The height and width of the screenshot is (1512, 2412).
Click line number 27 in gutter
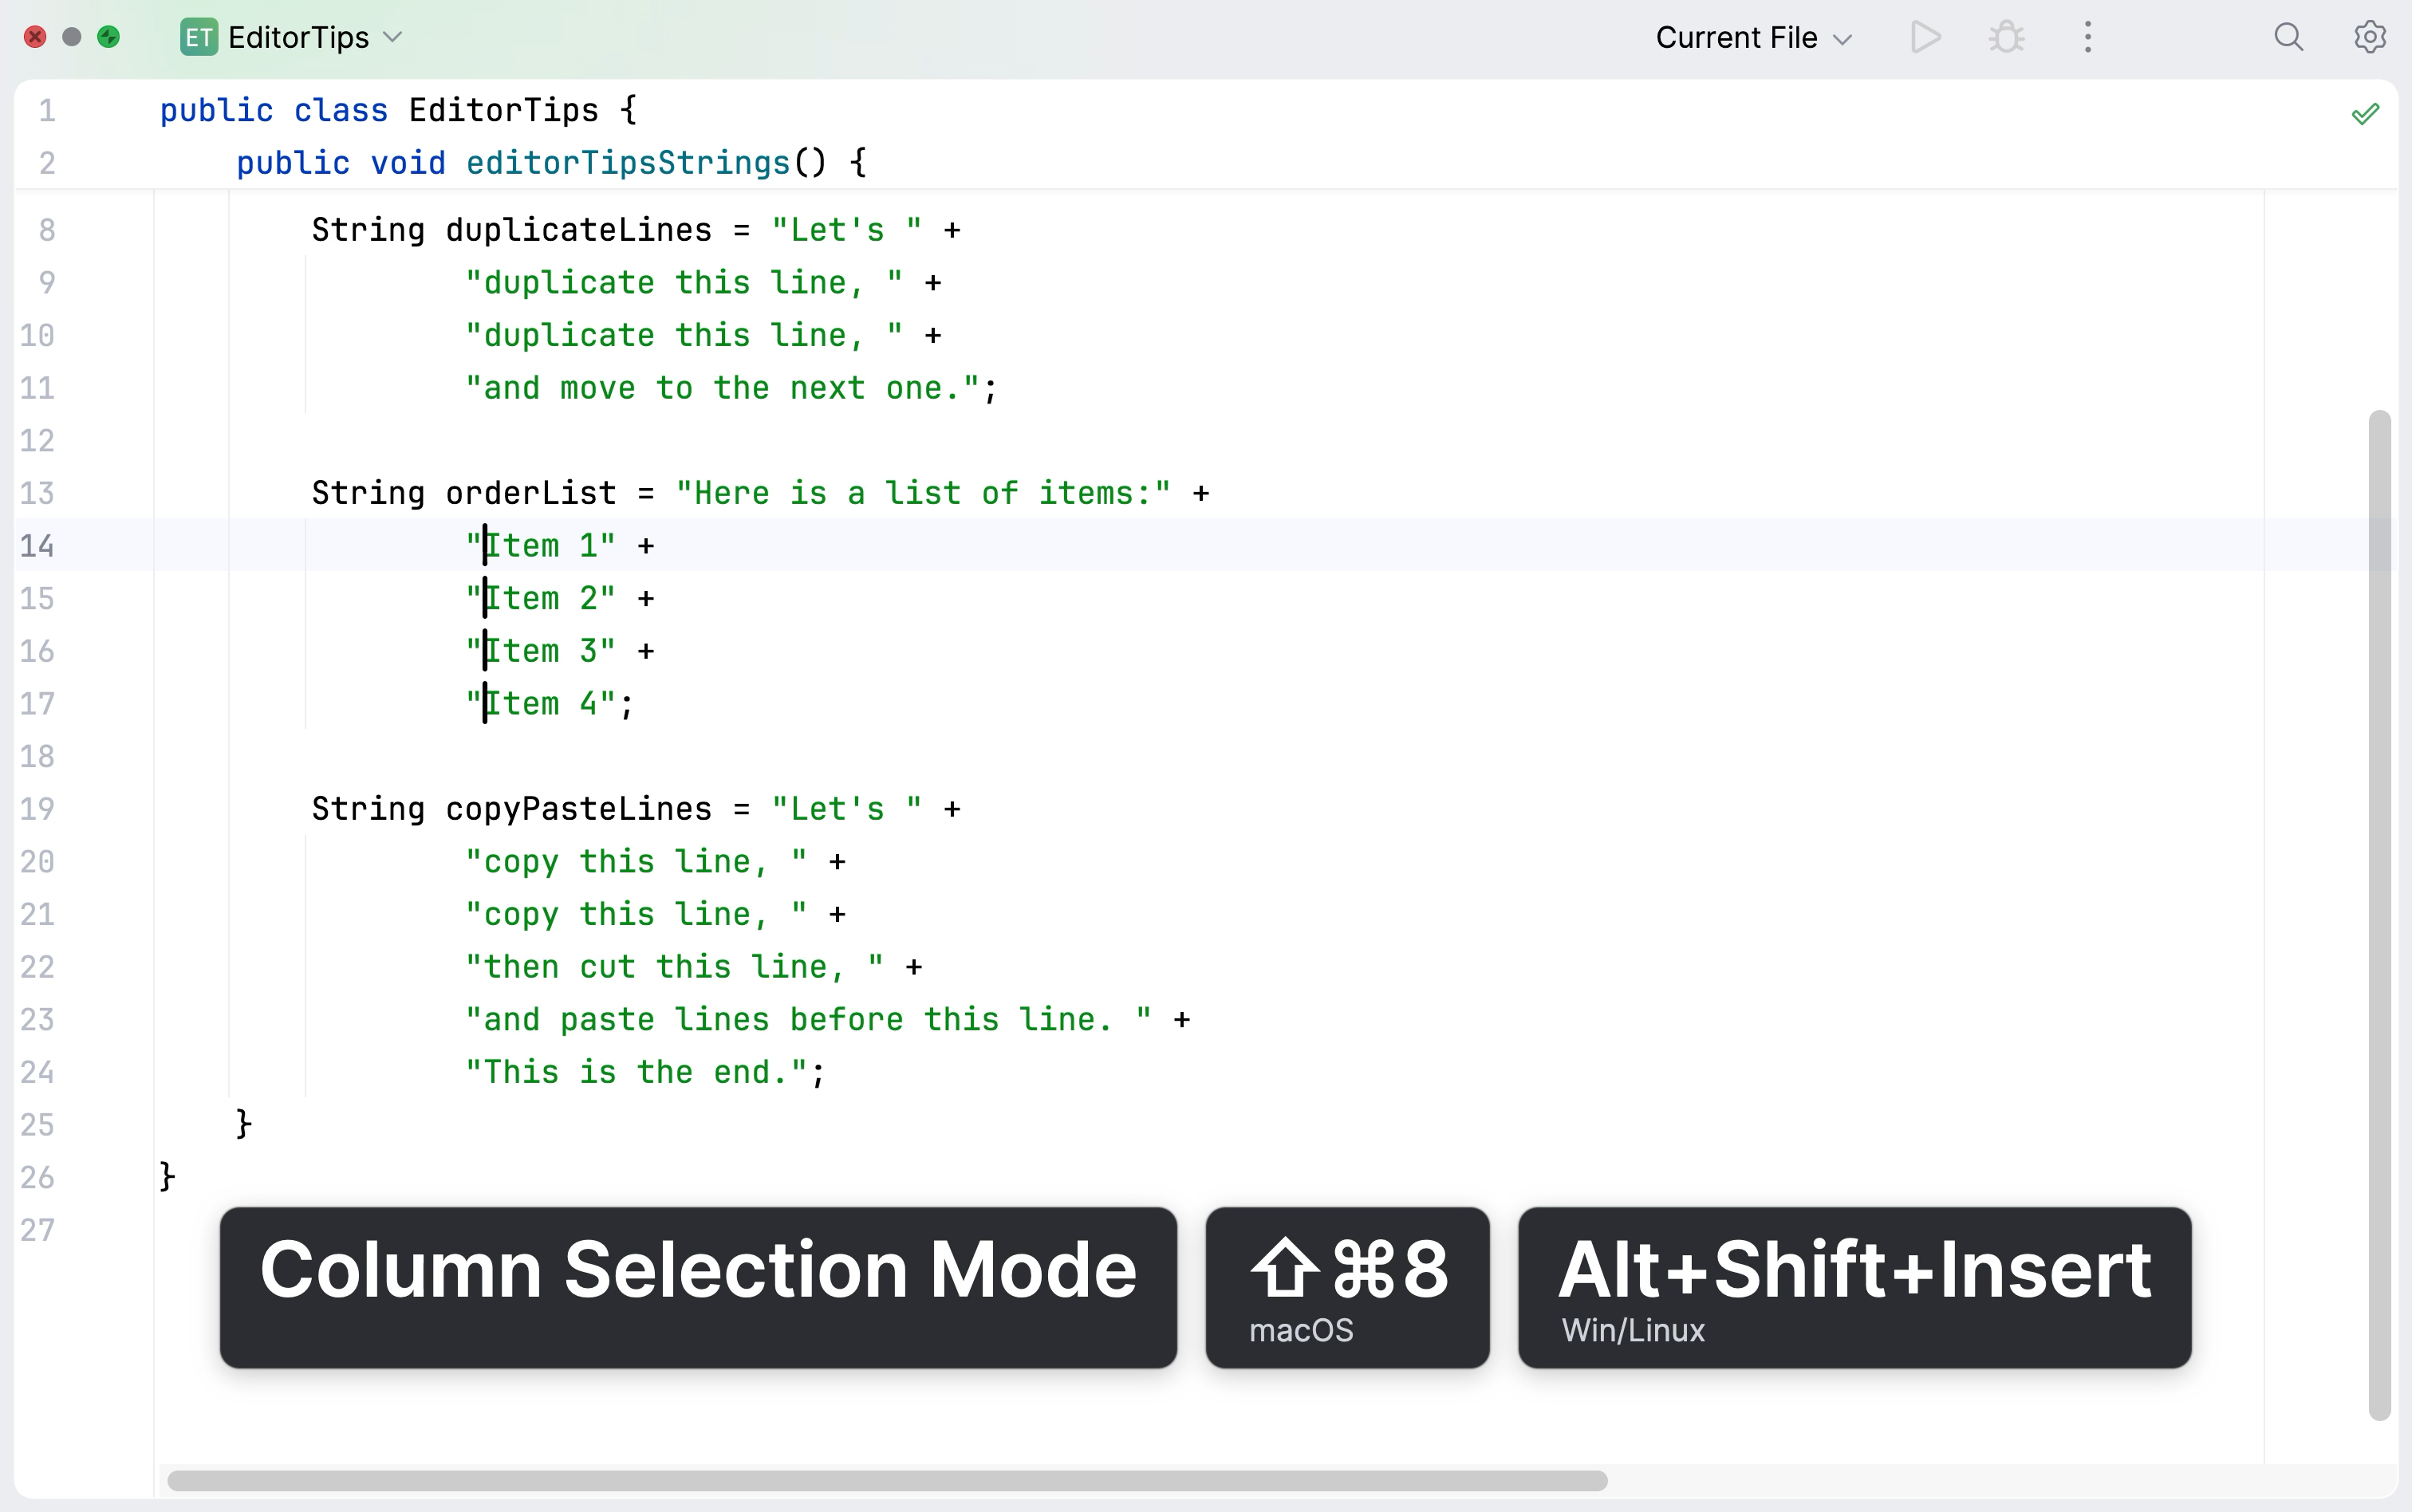(x=37, y=1229)
